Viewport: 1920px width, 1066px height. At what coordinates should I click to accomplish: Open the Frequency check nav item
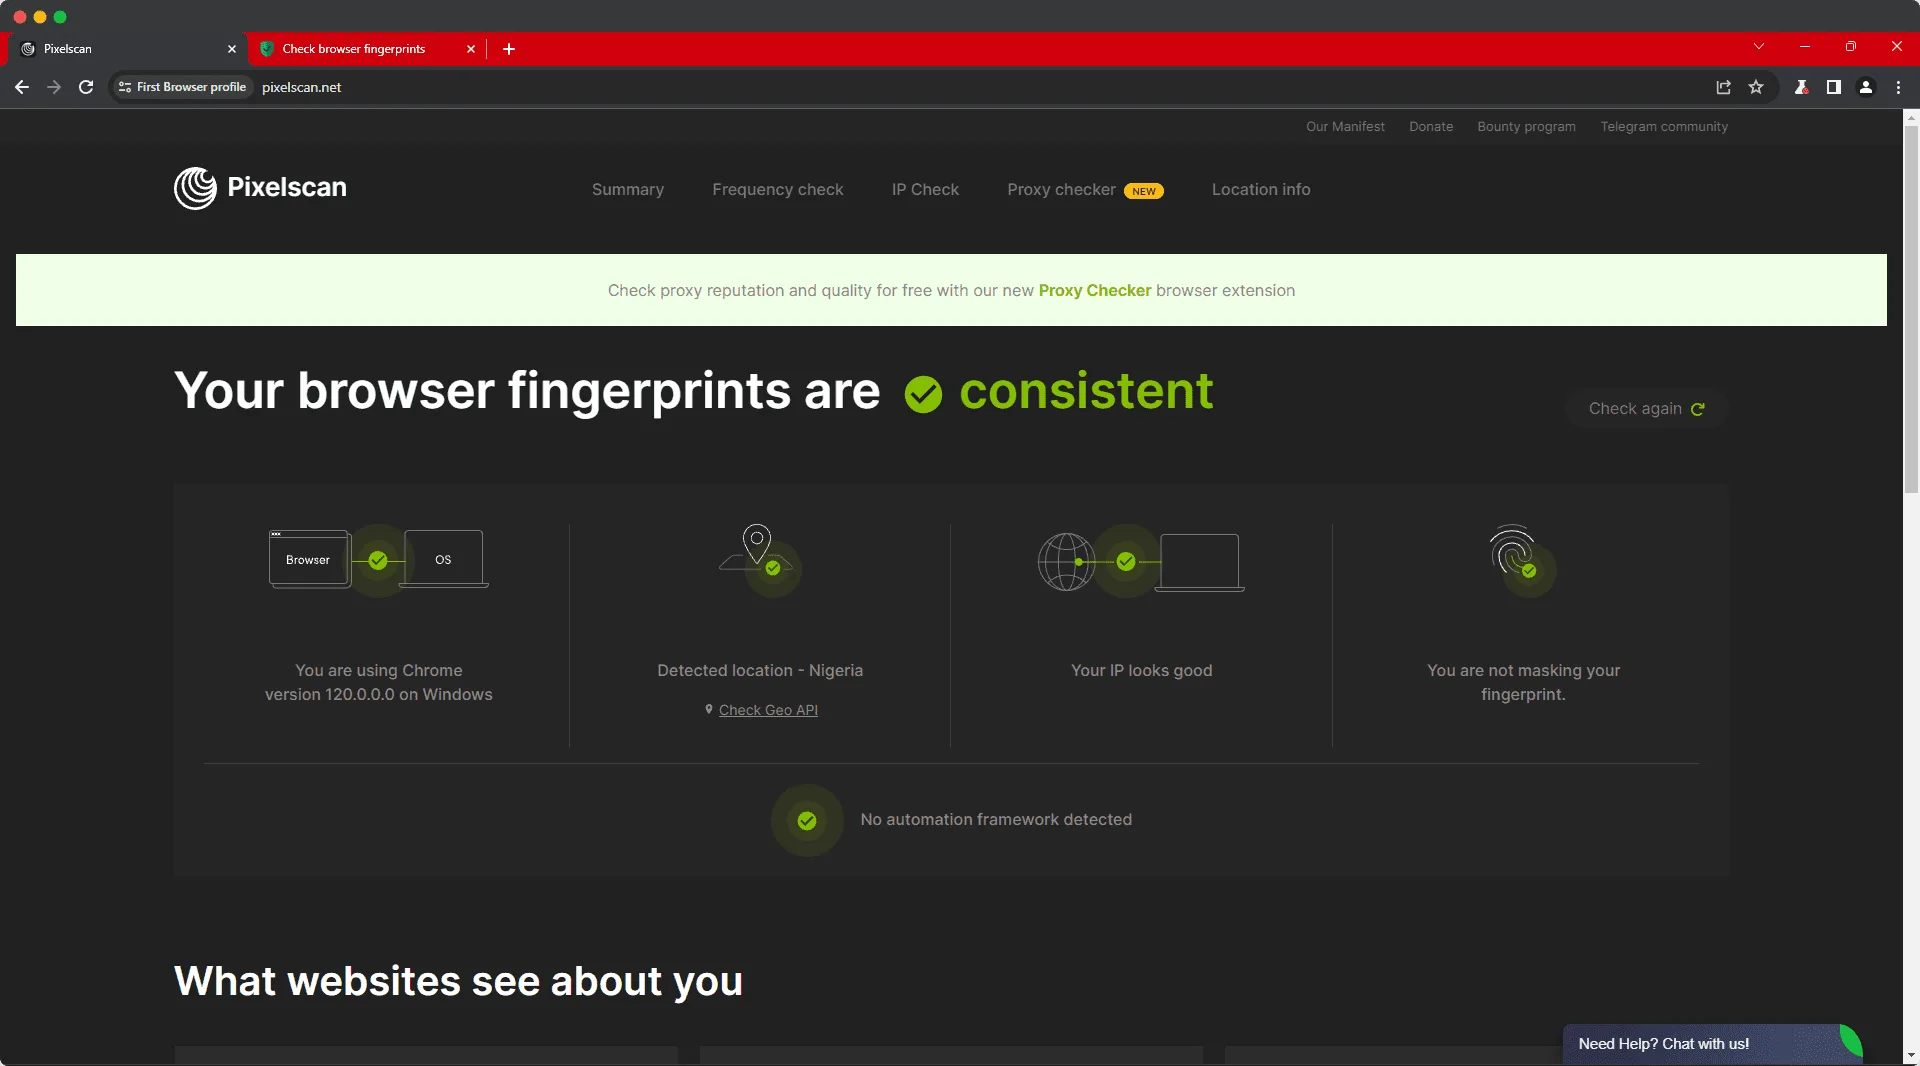pos(778,190)
